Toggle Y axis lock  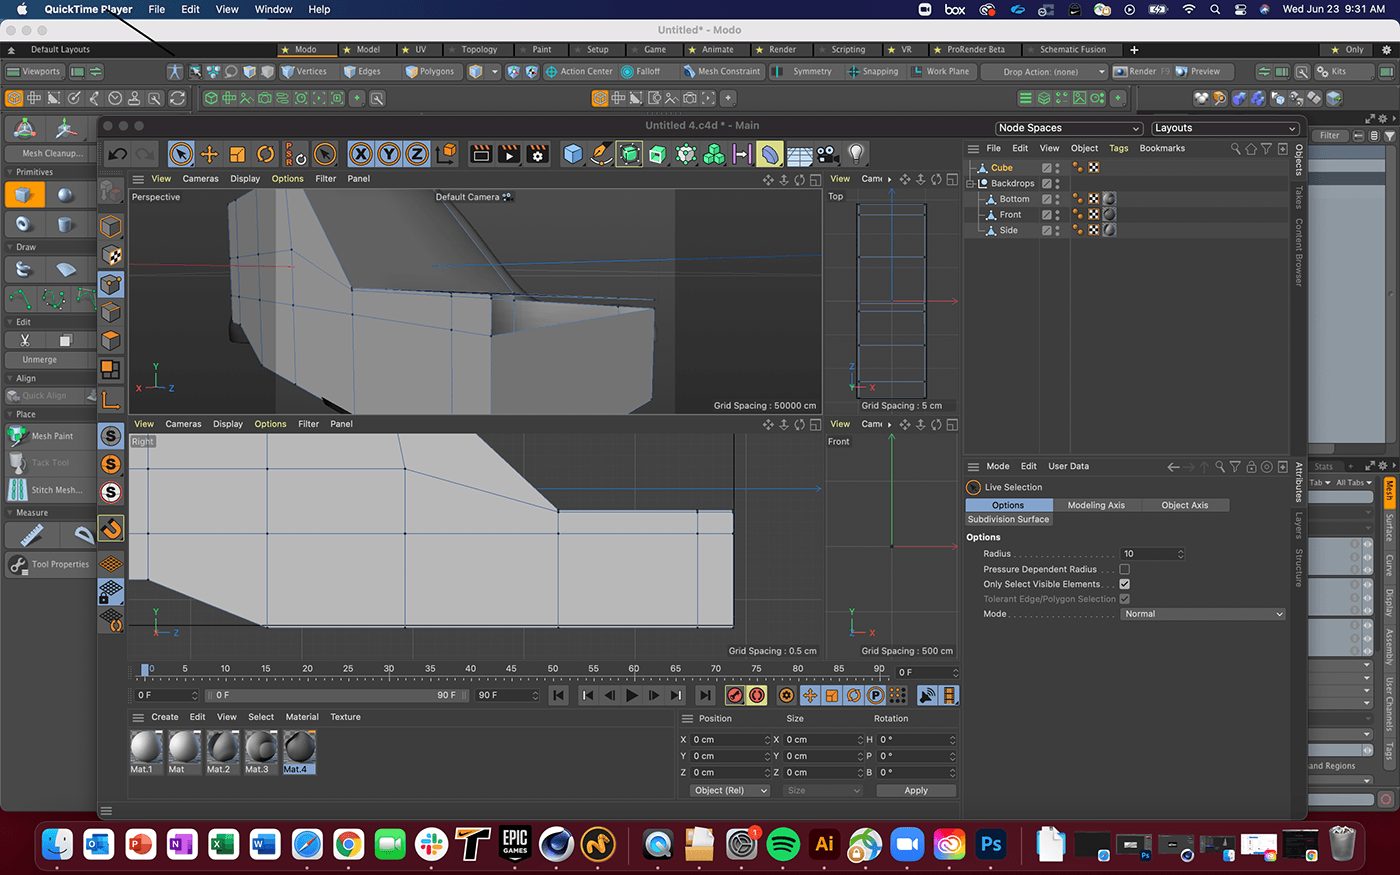pos(389,154)
